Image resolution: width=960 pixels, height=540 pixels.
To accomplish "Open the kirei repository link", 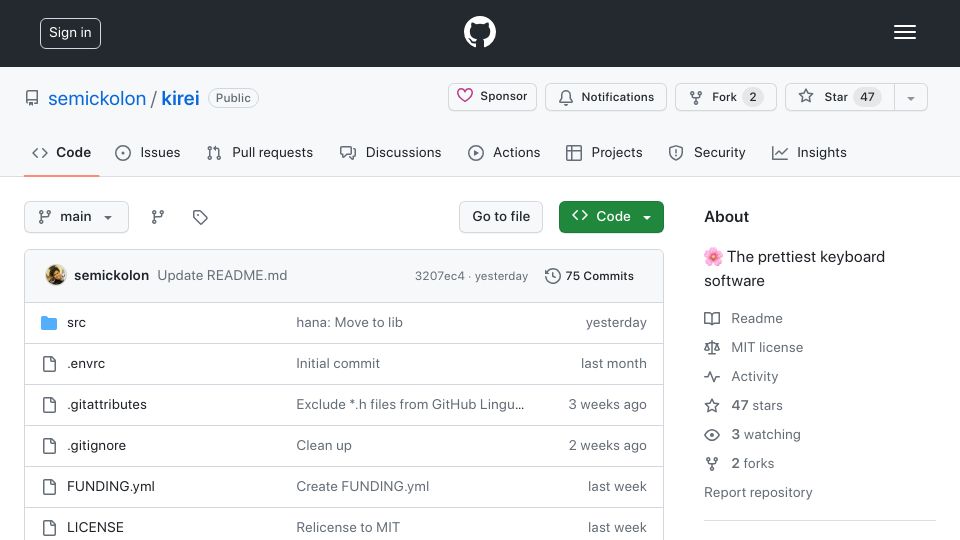I will click(180, 98).
